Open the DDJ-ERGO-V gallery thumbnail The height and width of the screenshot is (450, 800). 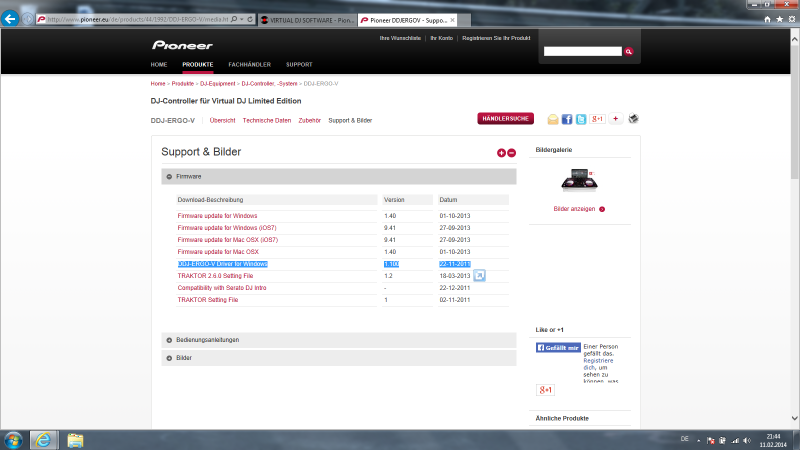click(x=579, y=180)
